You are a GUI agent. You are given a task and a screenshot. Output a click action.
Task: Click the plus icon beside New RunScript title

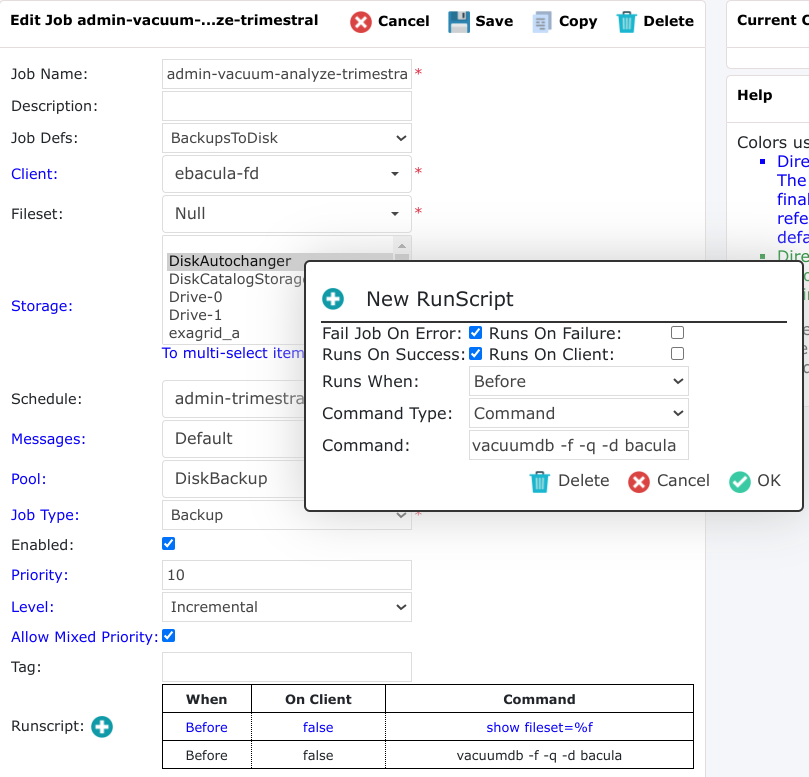click(333, 299)
